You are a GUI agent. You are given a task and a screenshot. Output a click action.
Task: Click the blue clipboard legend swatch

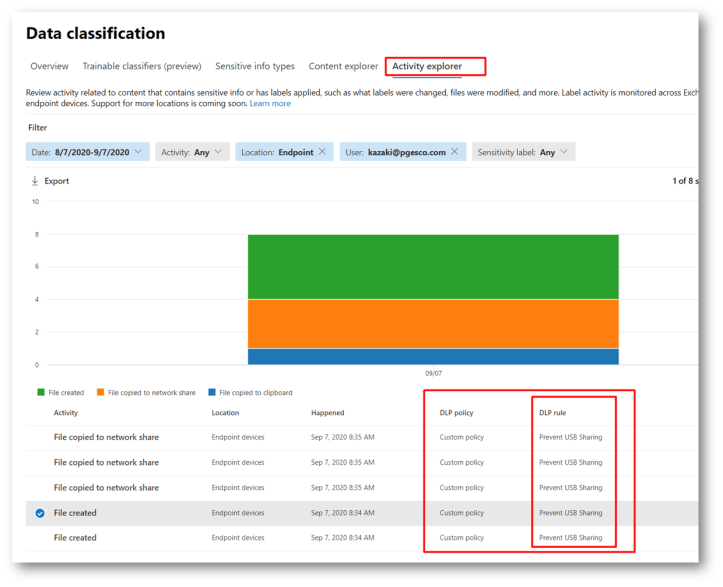click(x=212, y=393)
